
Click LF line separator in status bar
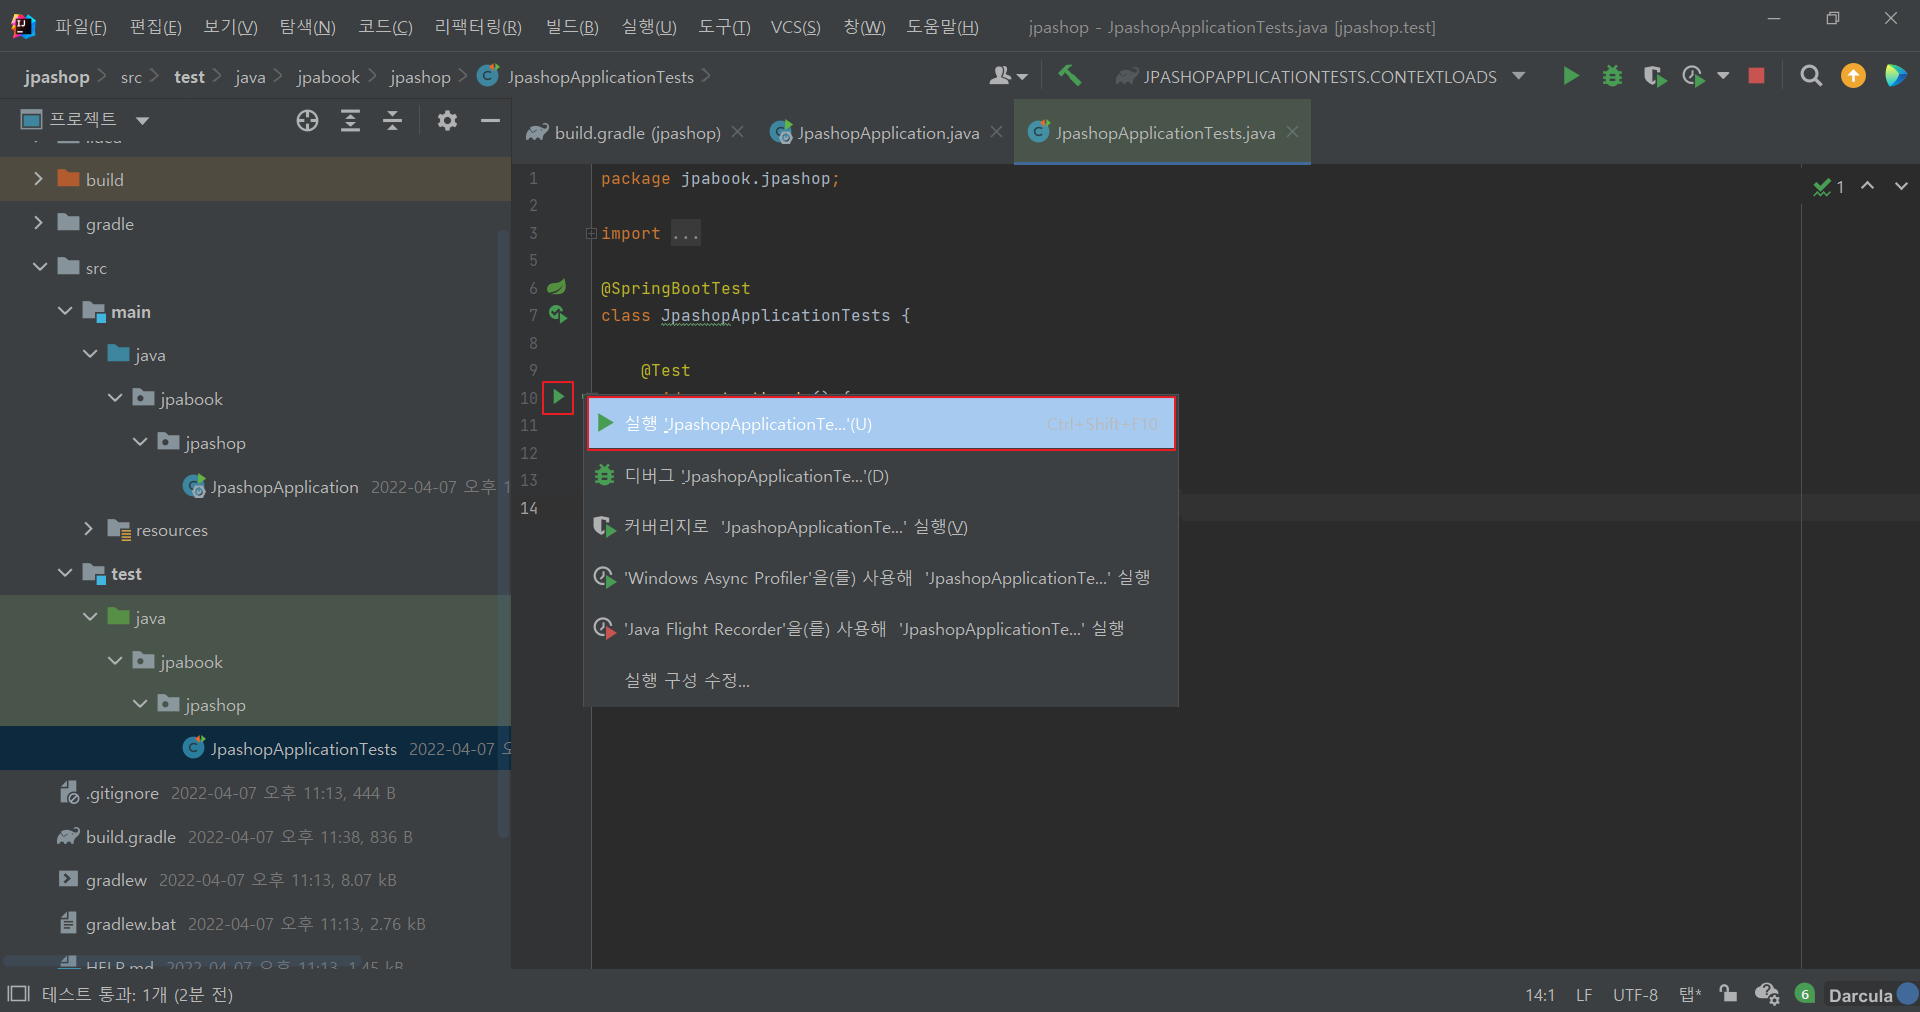[1584, 995]
